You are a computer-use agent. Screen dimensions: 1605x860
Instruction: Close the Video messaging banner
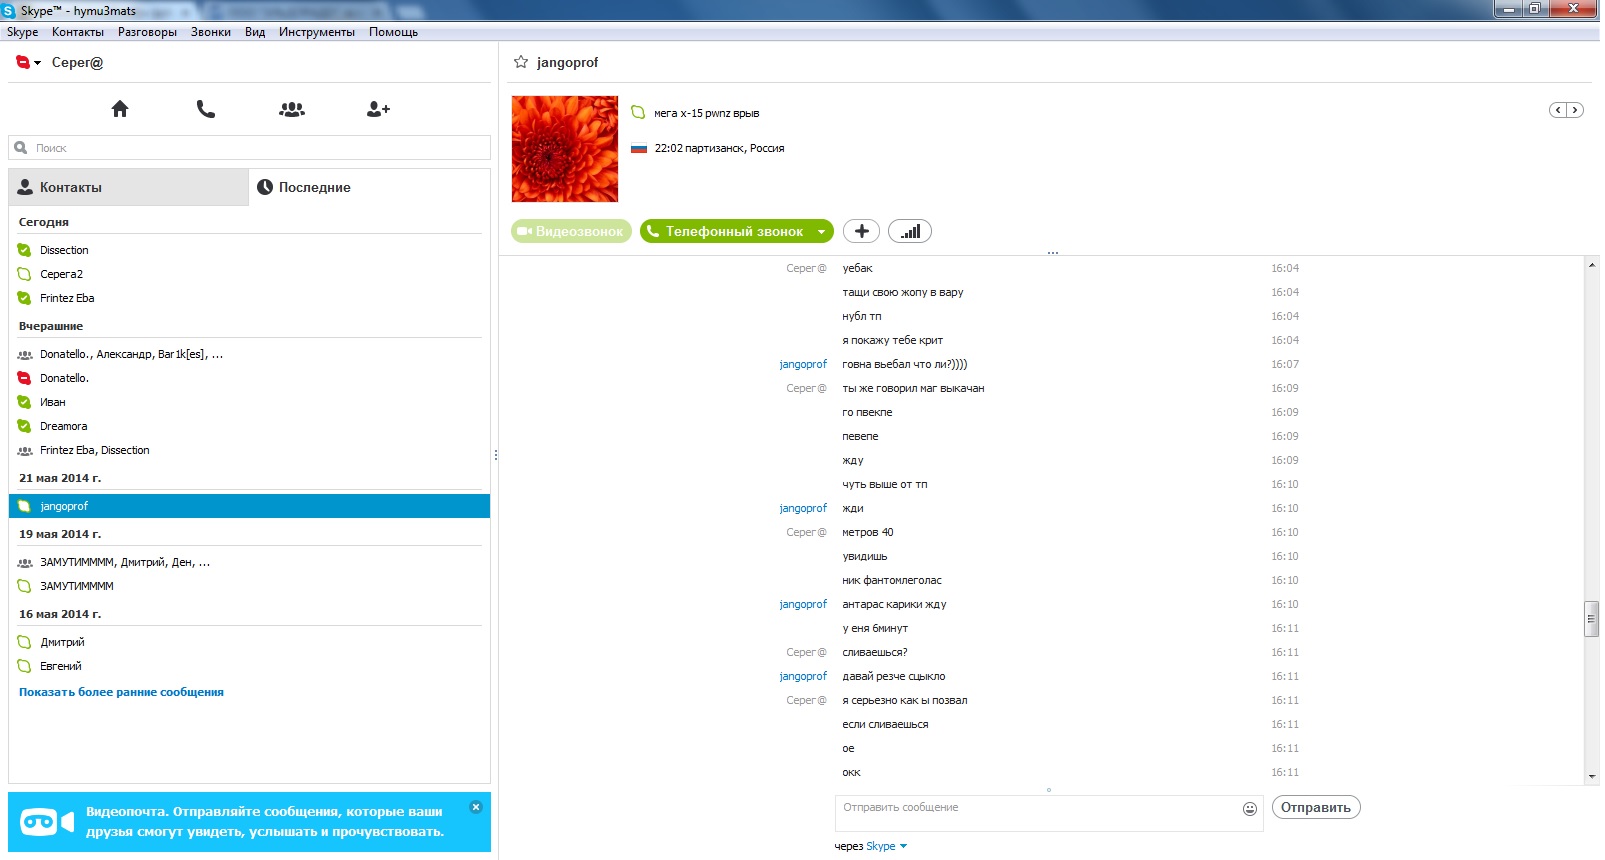(x=476, y=807)
